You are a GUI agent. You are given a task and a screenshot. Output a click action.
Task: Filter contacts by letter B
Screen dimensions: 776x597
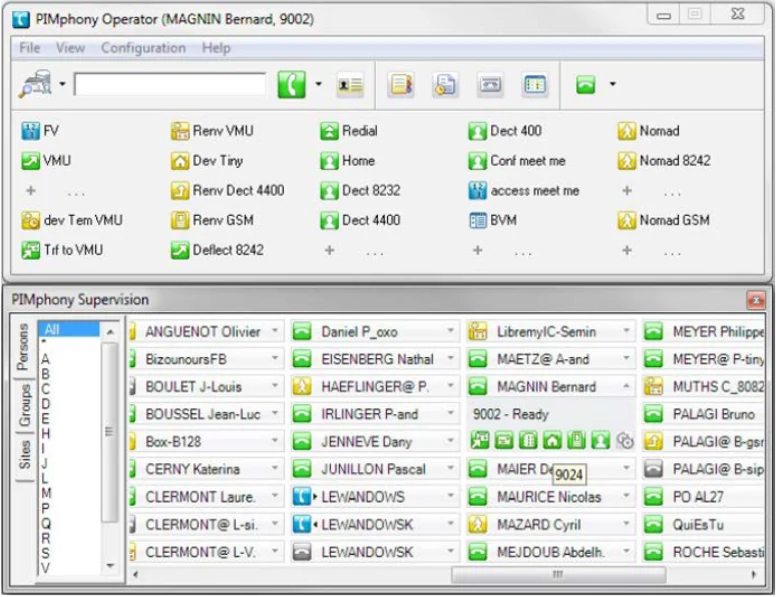[x=46, y=374]
